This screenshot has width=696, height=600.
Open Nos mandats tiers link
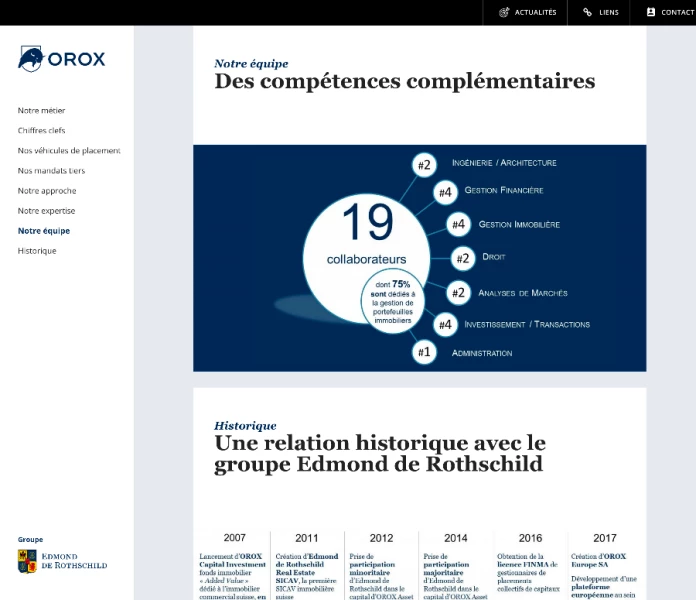(51, 170)
